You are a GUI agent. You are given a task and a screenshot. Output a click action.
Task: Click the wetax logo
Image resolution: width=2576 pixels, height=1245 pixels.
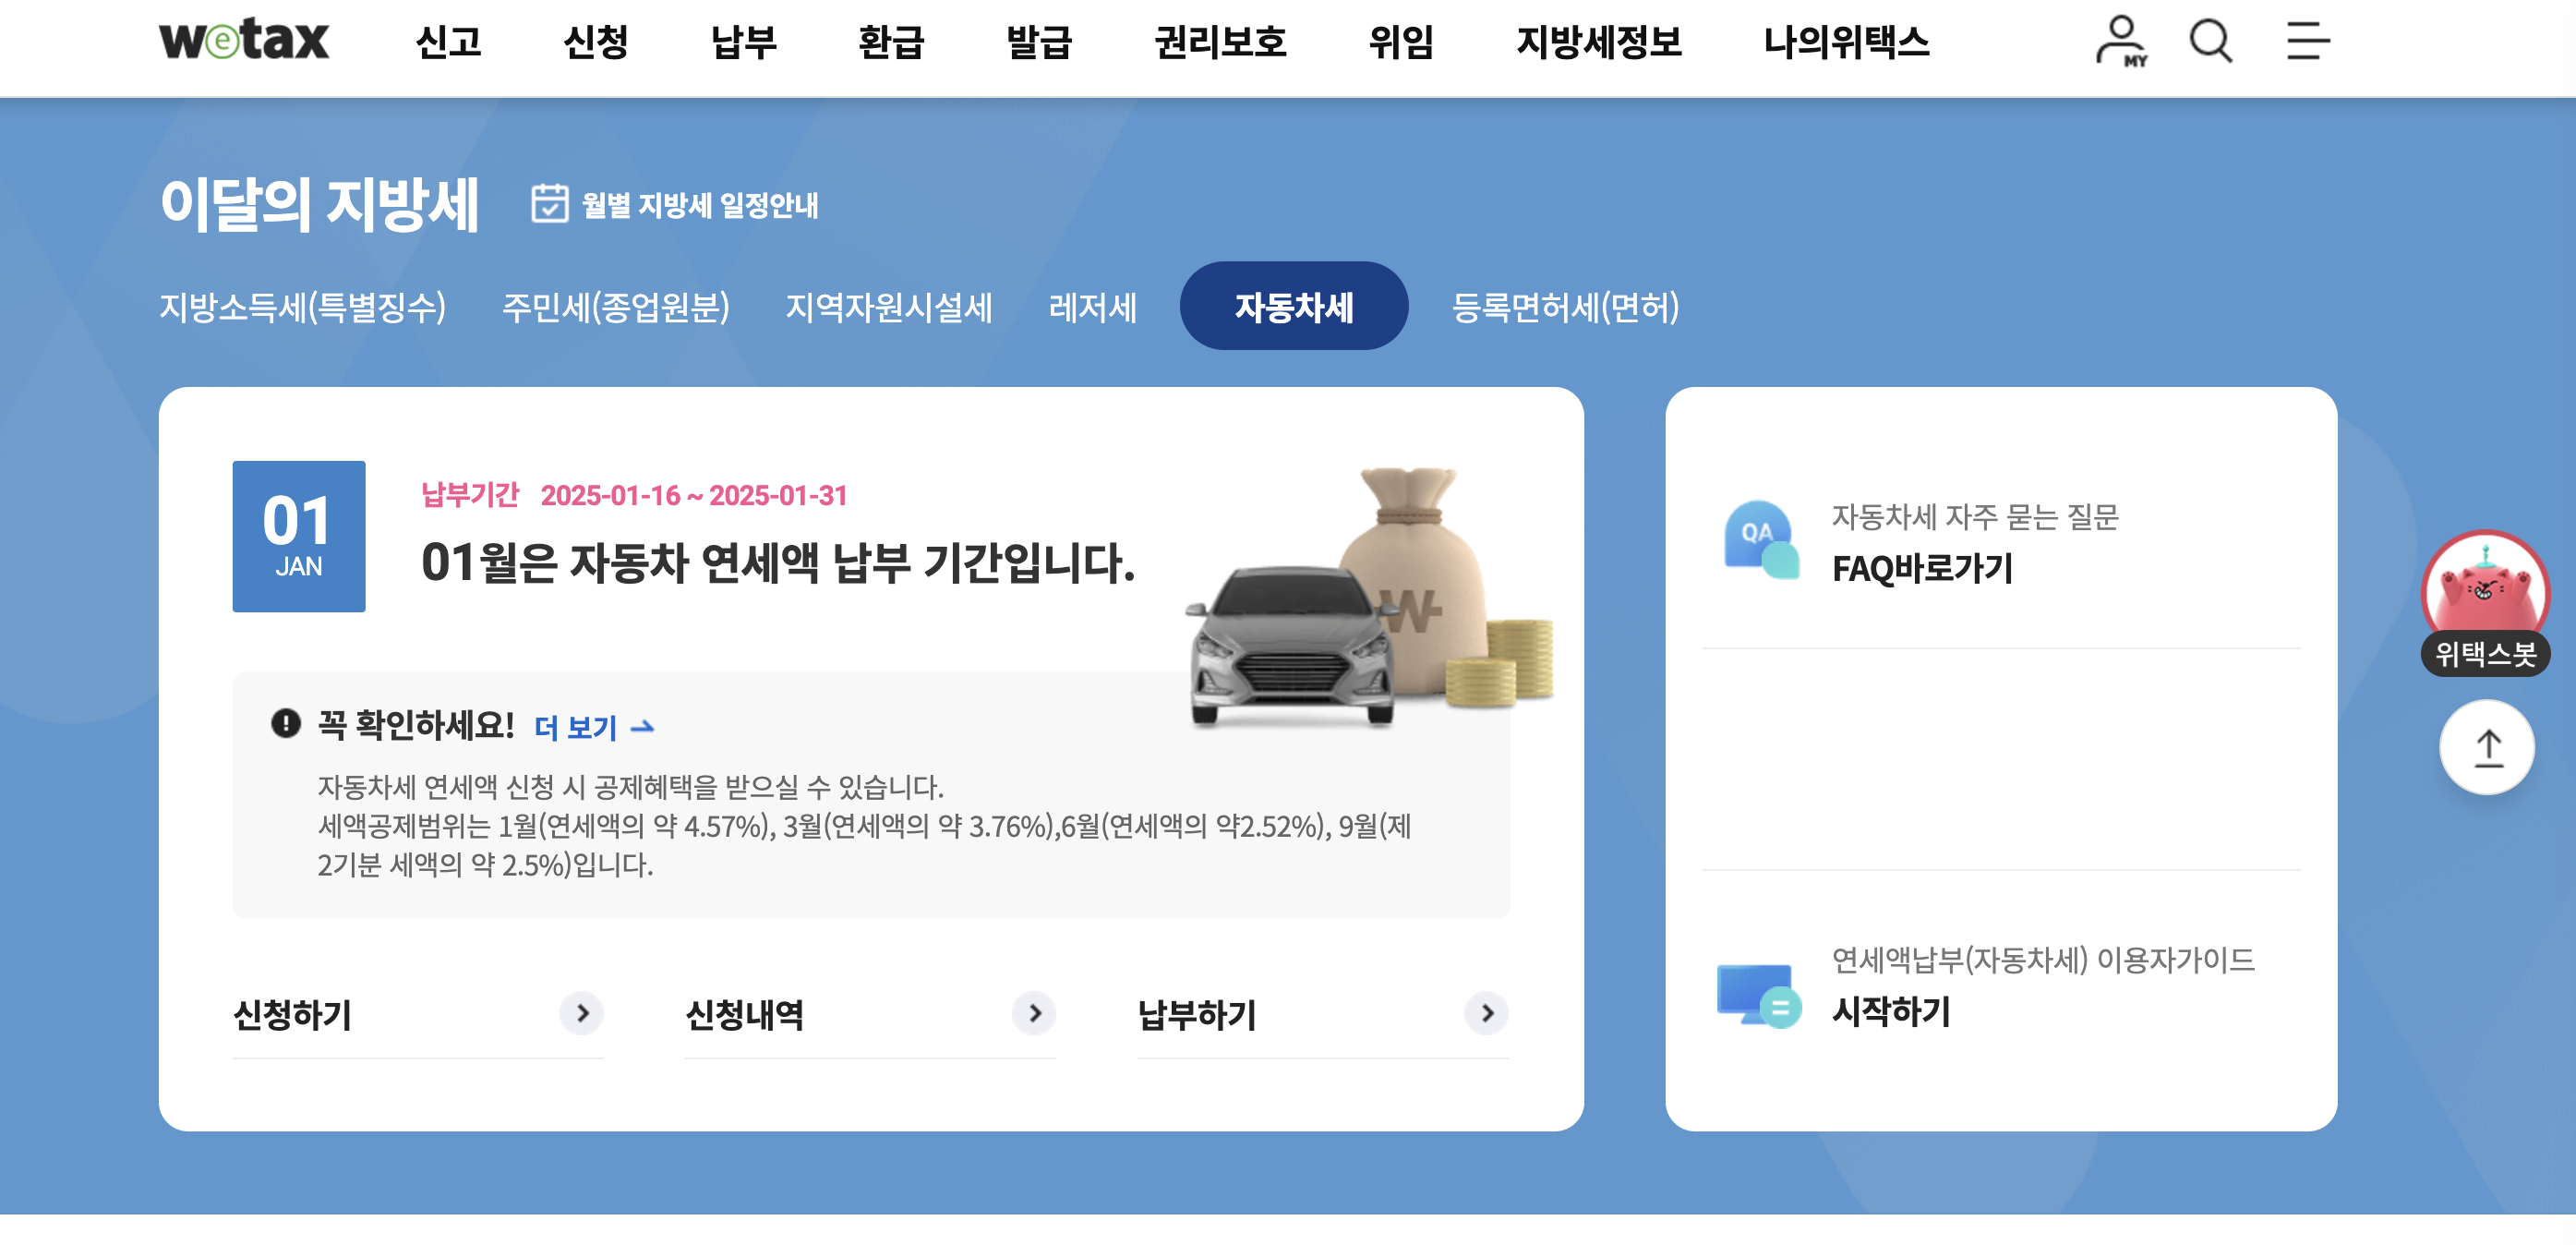click(x=244, y=40)
